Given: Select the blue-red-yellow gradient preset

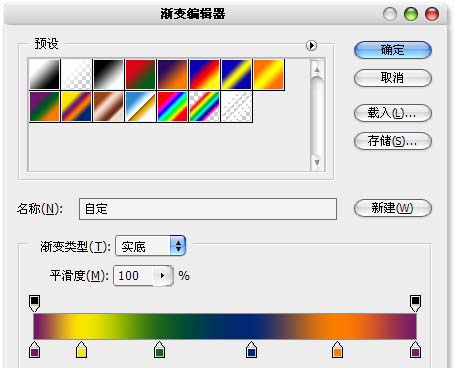Looking at the screenshot, I should (x=204, y=74).
